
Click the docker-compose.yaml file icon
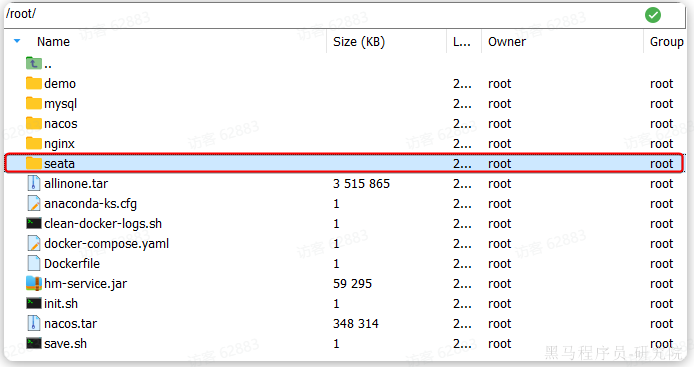pyautogui.click(x=34, y=243)
